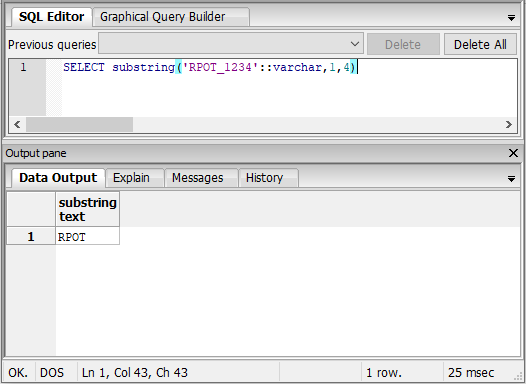Select the Data Output tab

58,178
